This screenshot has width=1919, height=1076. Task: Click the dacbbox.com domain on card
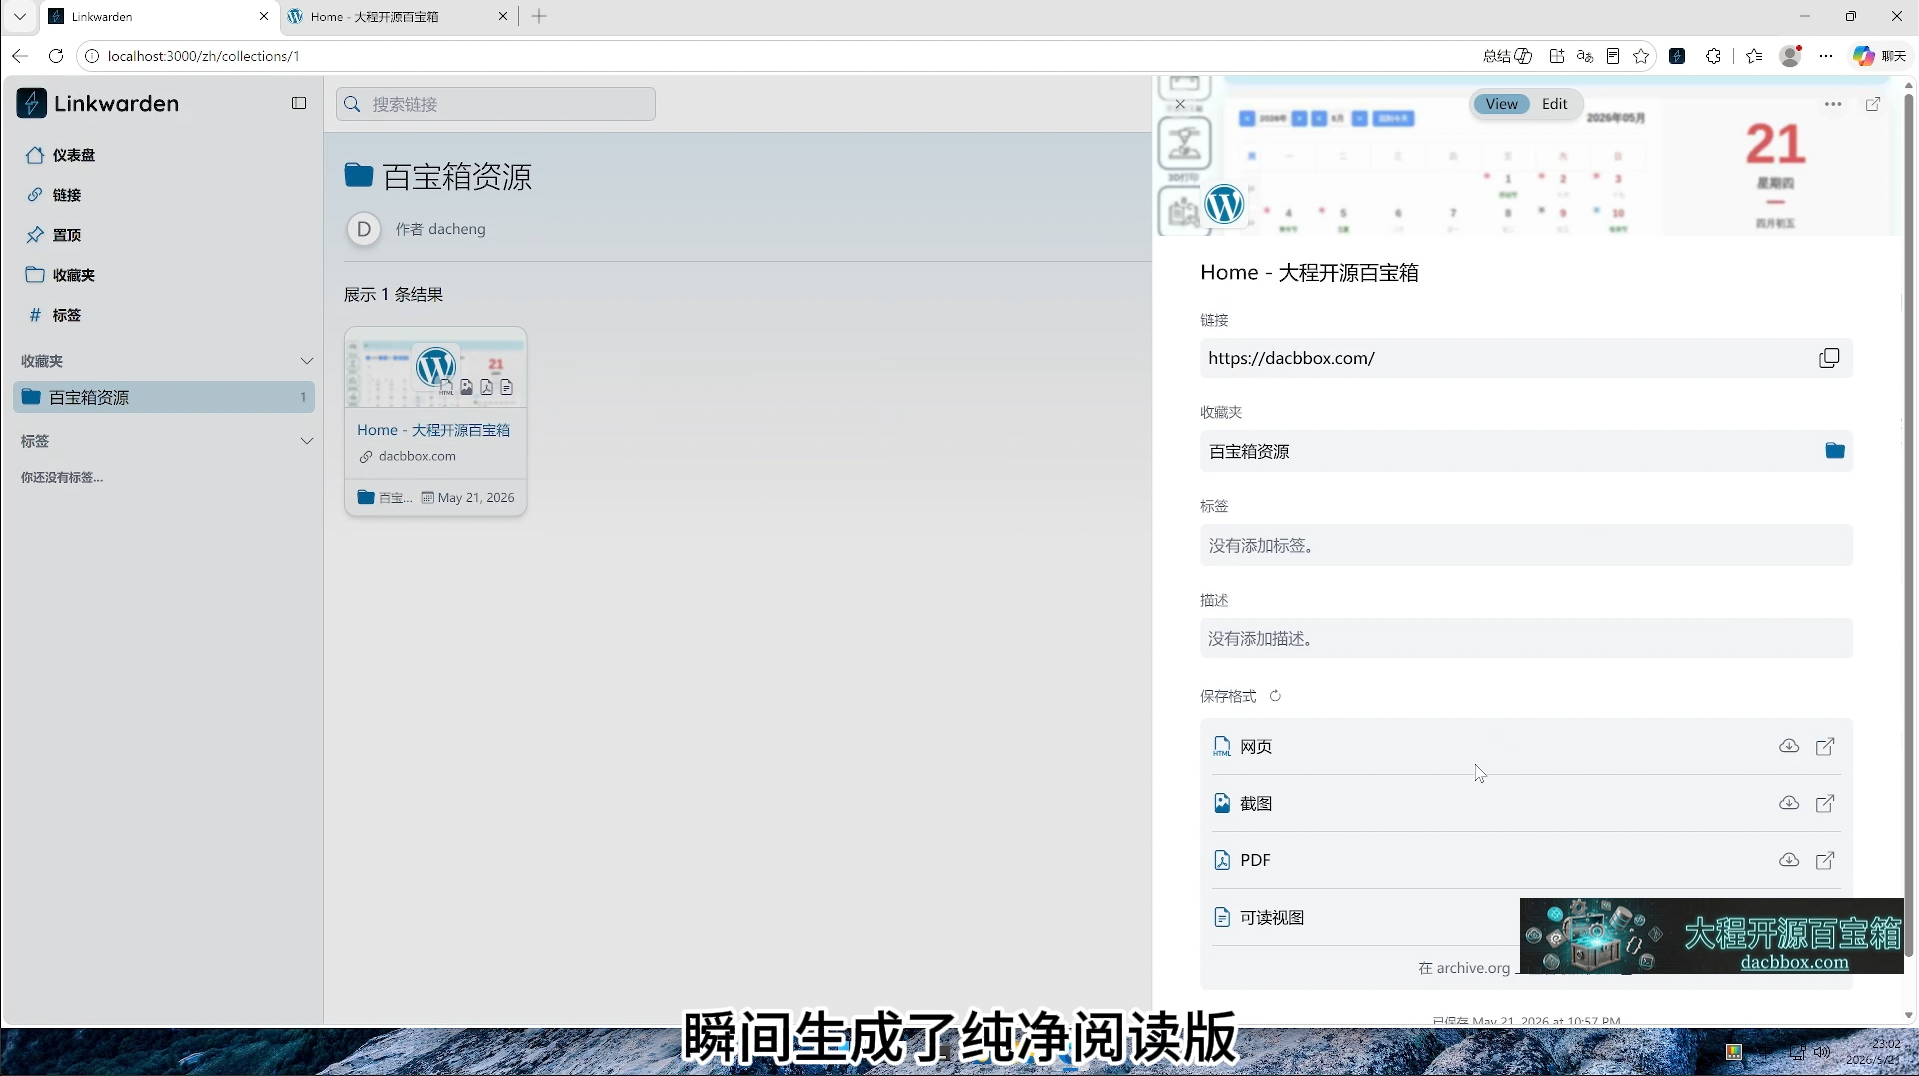tap(417, 456)
